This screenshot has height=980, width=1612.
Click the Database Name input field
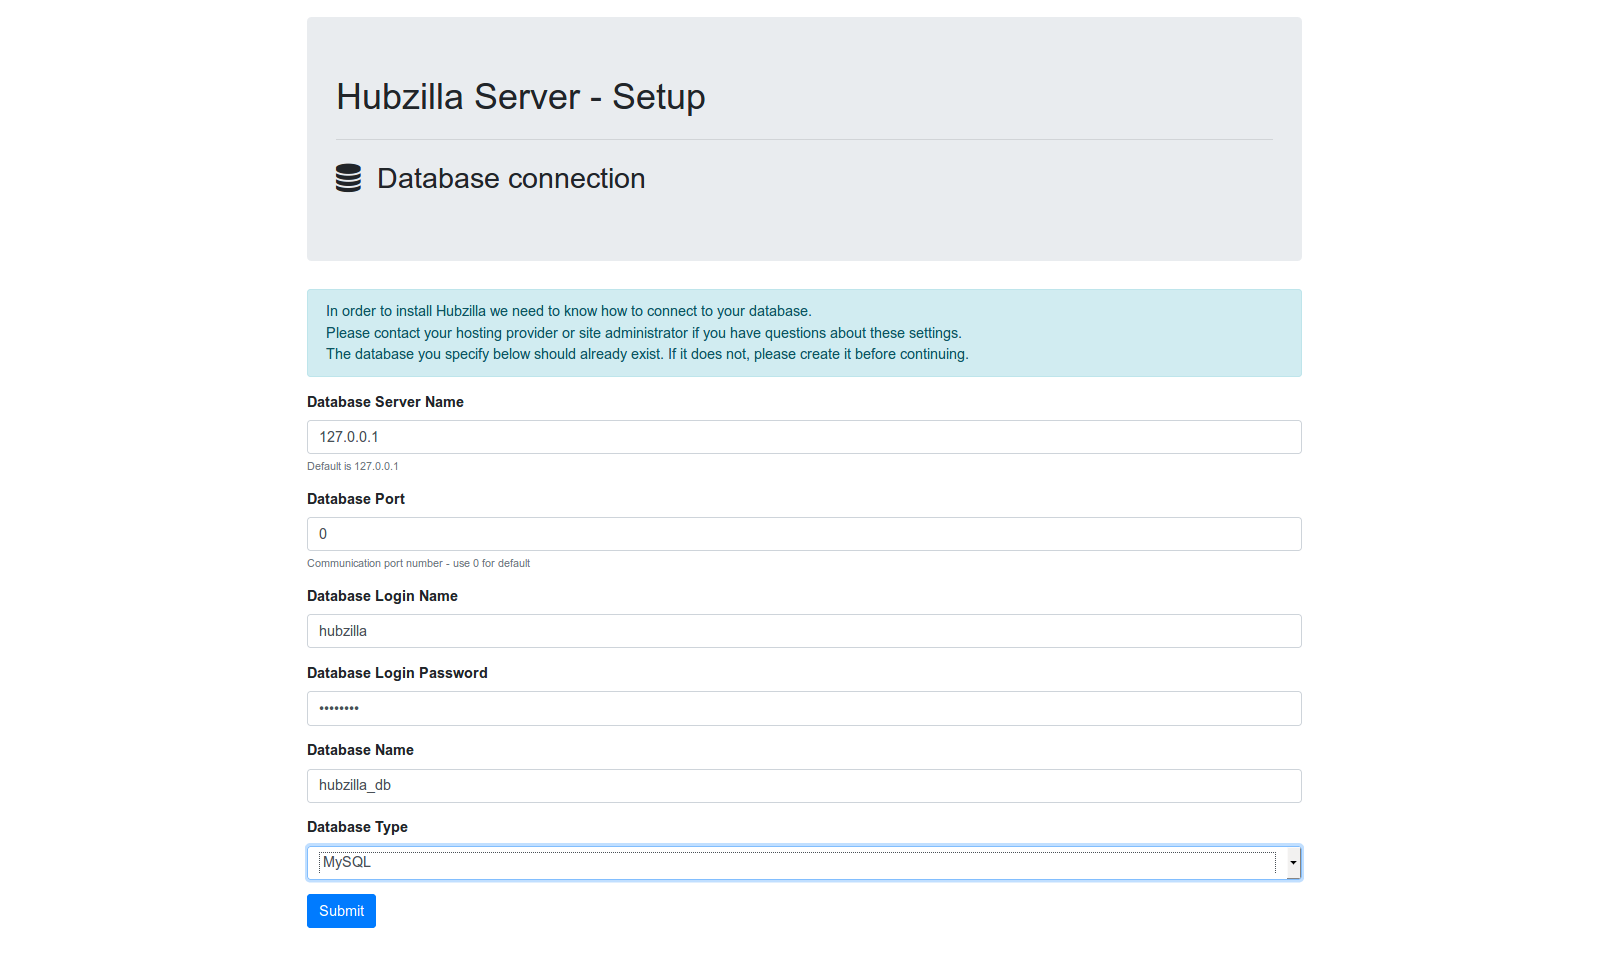point(804,786)
